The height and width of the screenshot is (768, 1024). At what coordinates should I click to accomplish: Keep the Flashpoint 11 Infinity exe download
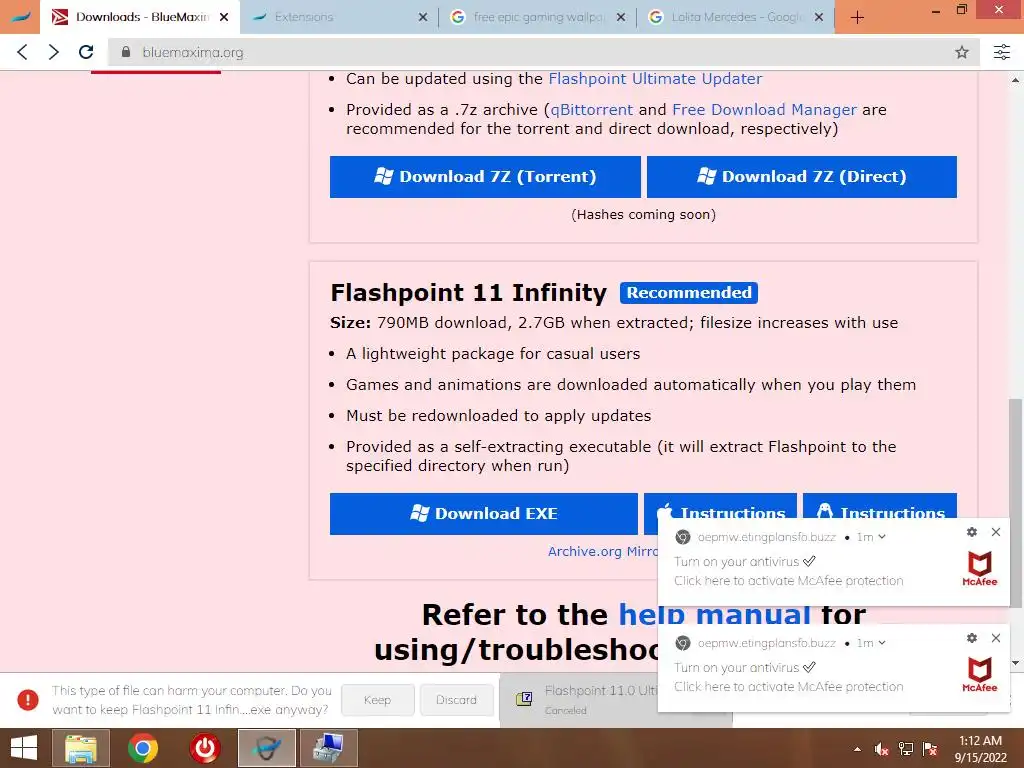tap(377, 700)
